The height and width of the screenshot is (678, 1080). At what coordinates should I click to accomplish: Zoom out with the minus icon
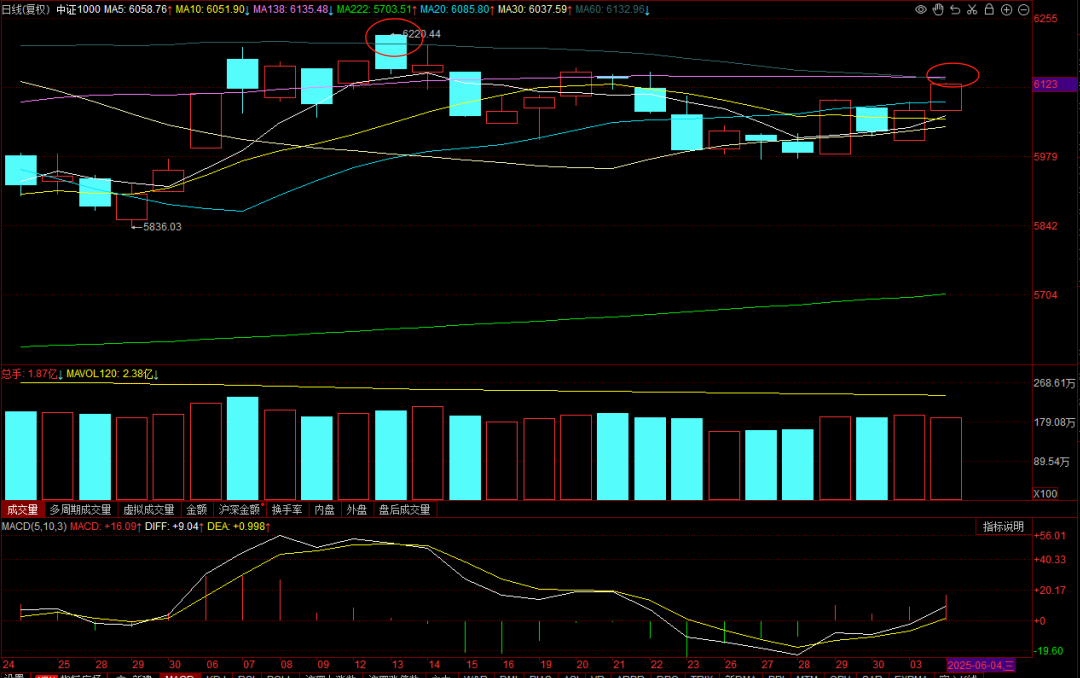point(1024,10)
